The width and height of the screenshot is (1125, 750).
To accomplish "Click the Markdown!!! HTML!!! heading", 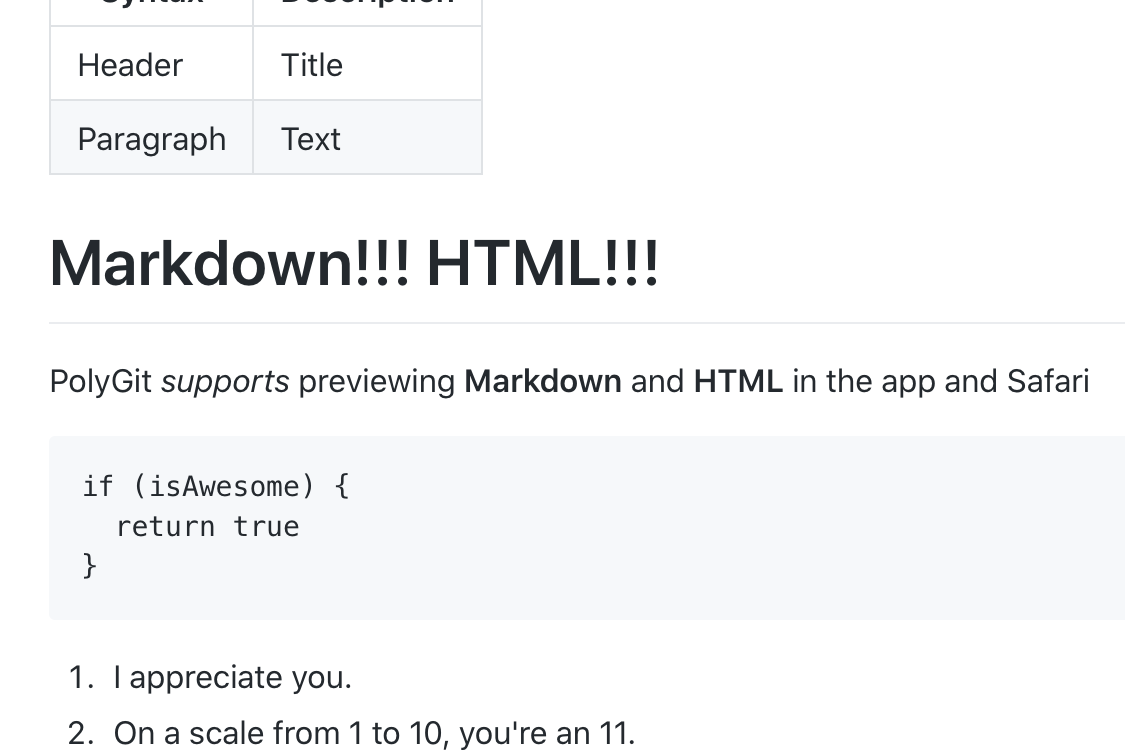I will point(354,264).
